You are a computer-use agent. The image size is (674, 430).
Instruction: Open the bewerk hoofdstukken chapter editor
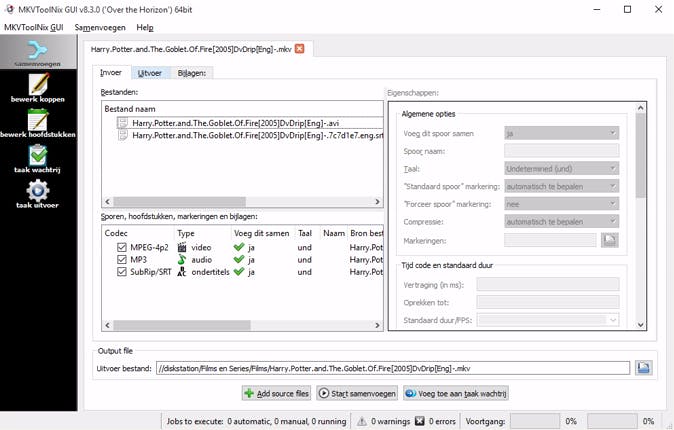(x=38, y=123)
